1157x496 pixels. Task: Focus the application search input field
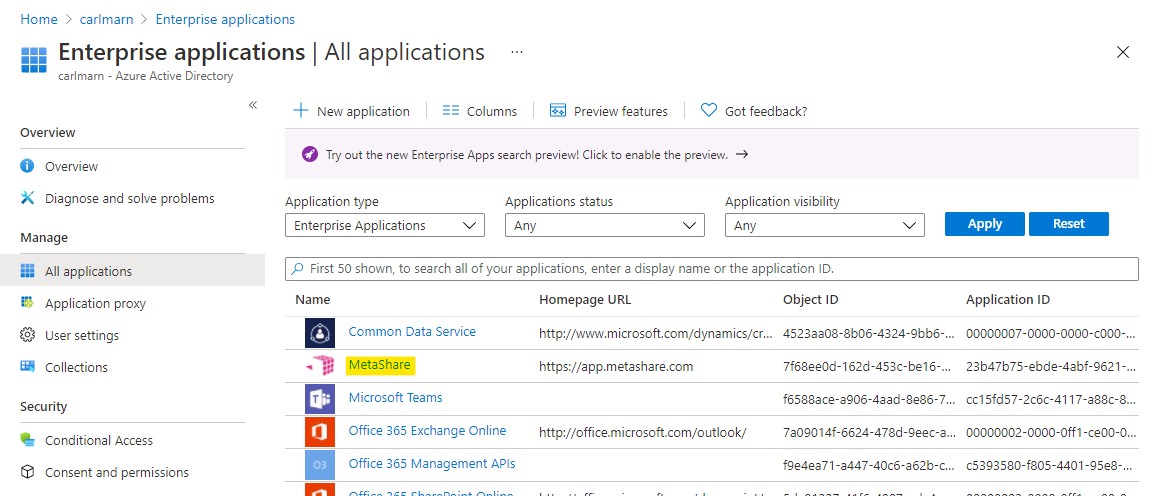[711, 269]
